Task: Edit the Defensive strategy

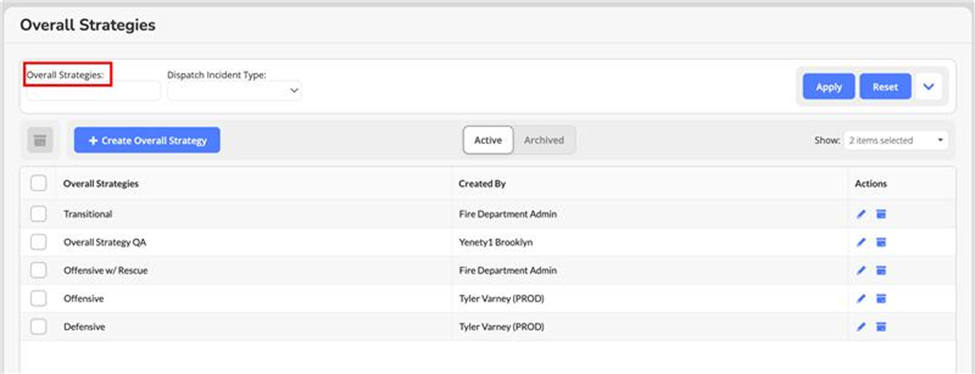Action: click(861, 327)
